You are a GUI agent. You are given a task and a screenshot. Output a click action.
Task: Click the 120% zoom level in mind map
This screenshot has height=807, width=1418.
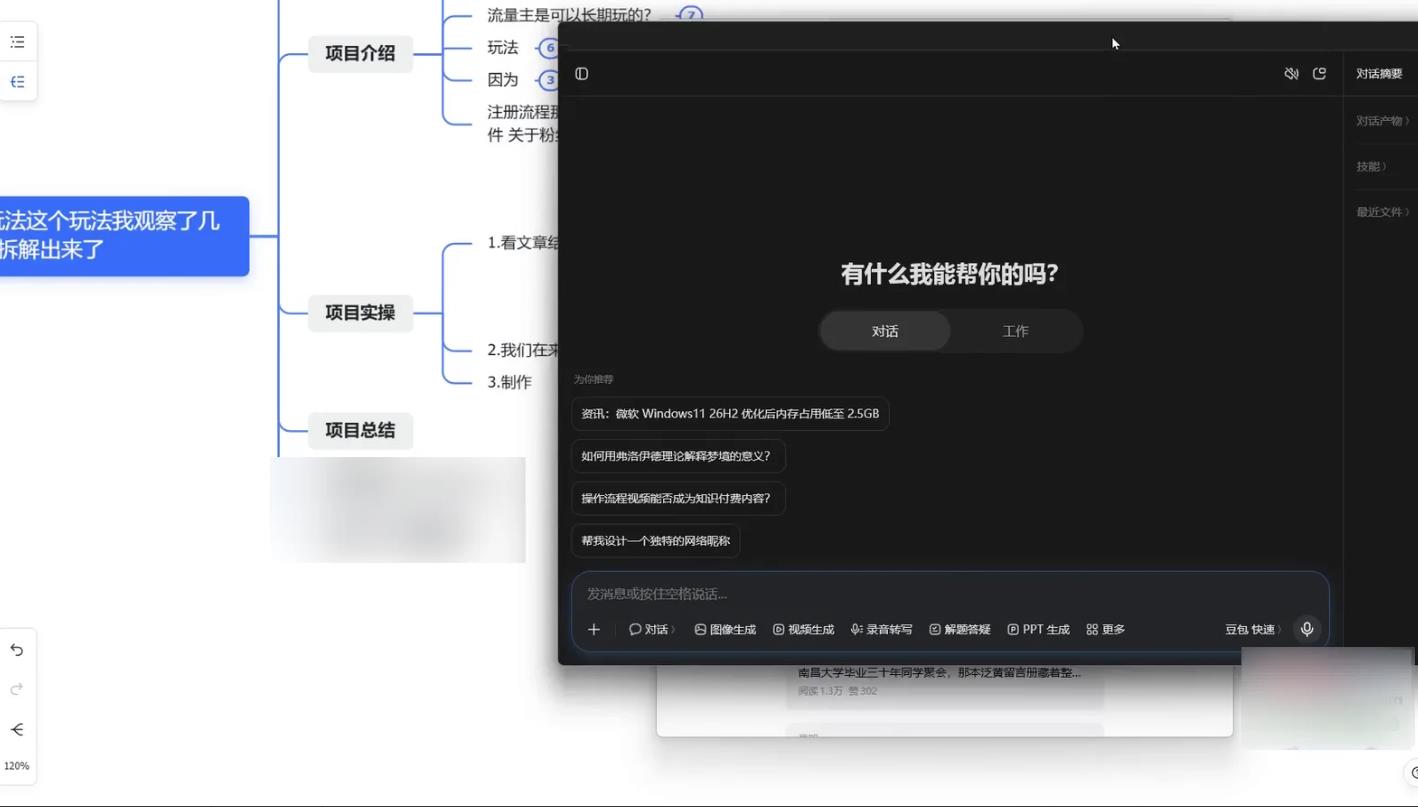[17, 766]
